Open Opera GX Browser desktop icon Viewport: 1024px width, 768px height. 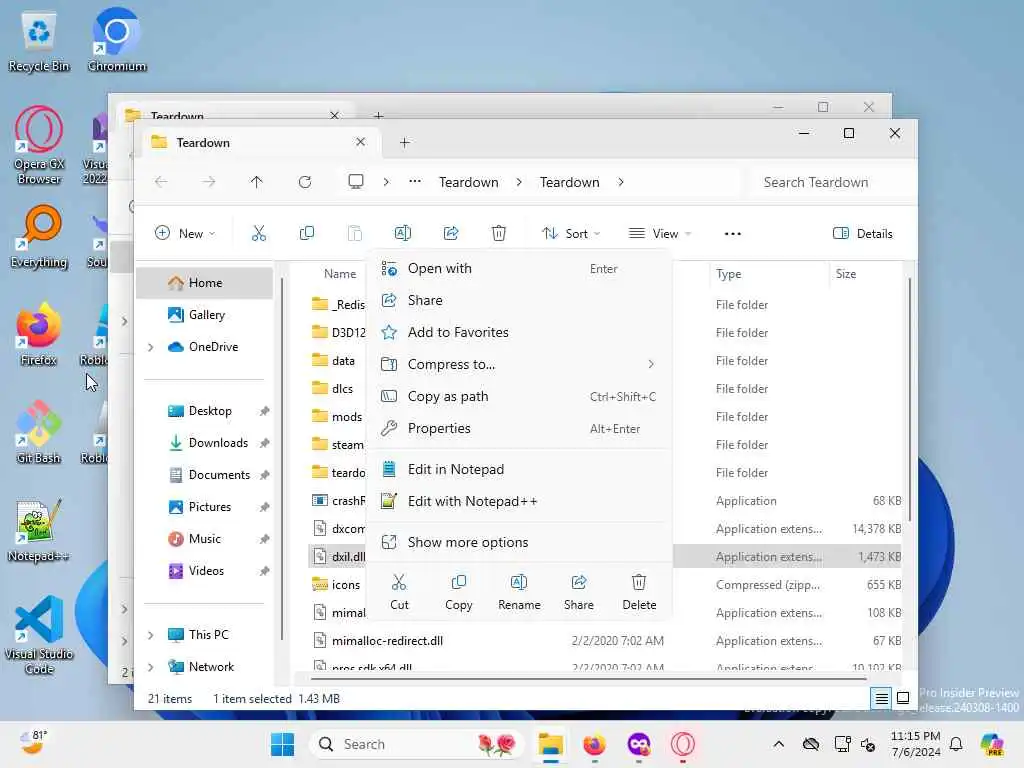pos(39,146)
